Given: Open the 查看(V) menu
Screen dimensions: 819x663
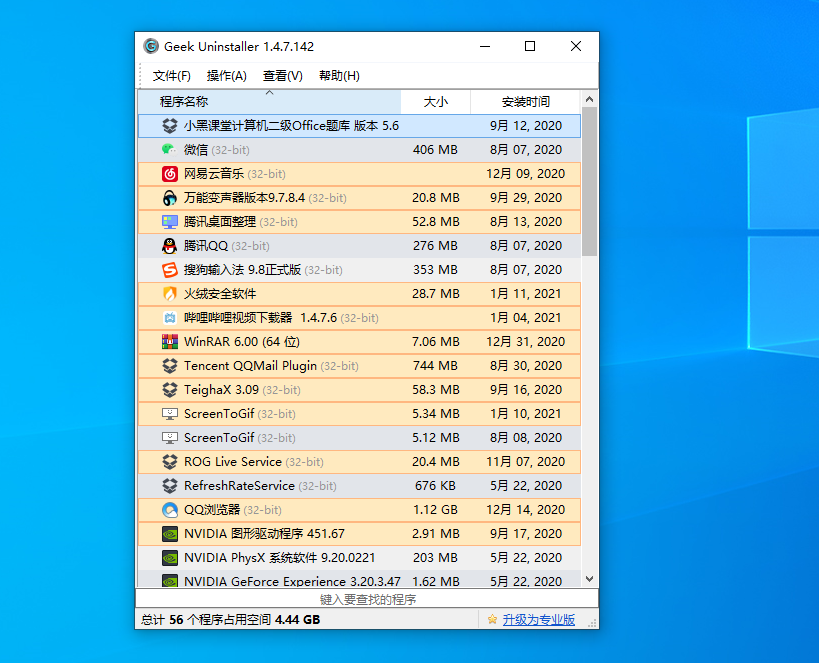Looking at the screenshot, I should (283, 76).
